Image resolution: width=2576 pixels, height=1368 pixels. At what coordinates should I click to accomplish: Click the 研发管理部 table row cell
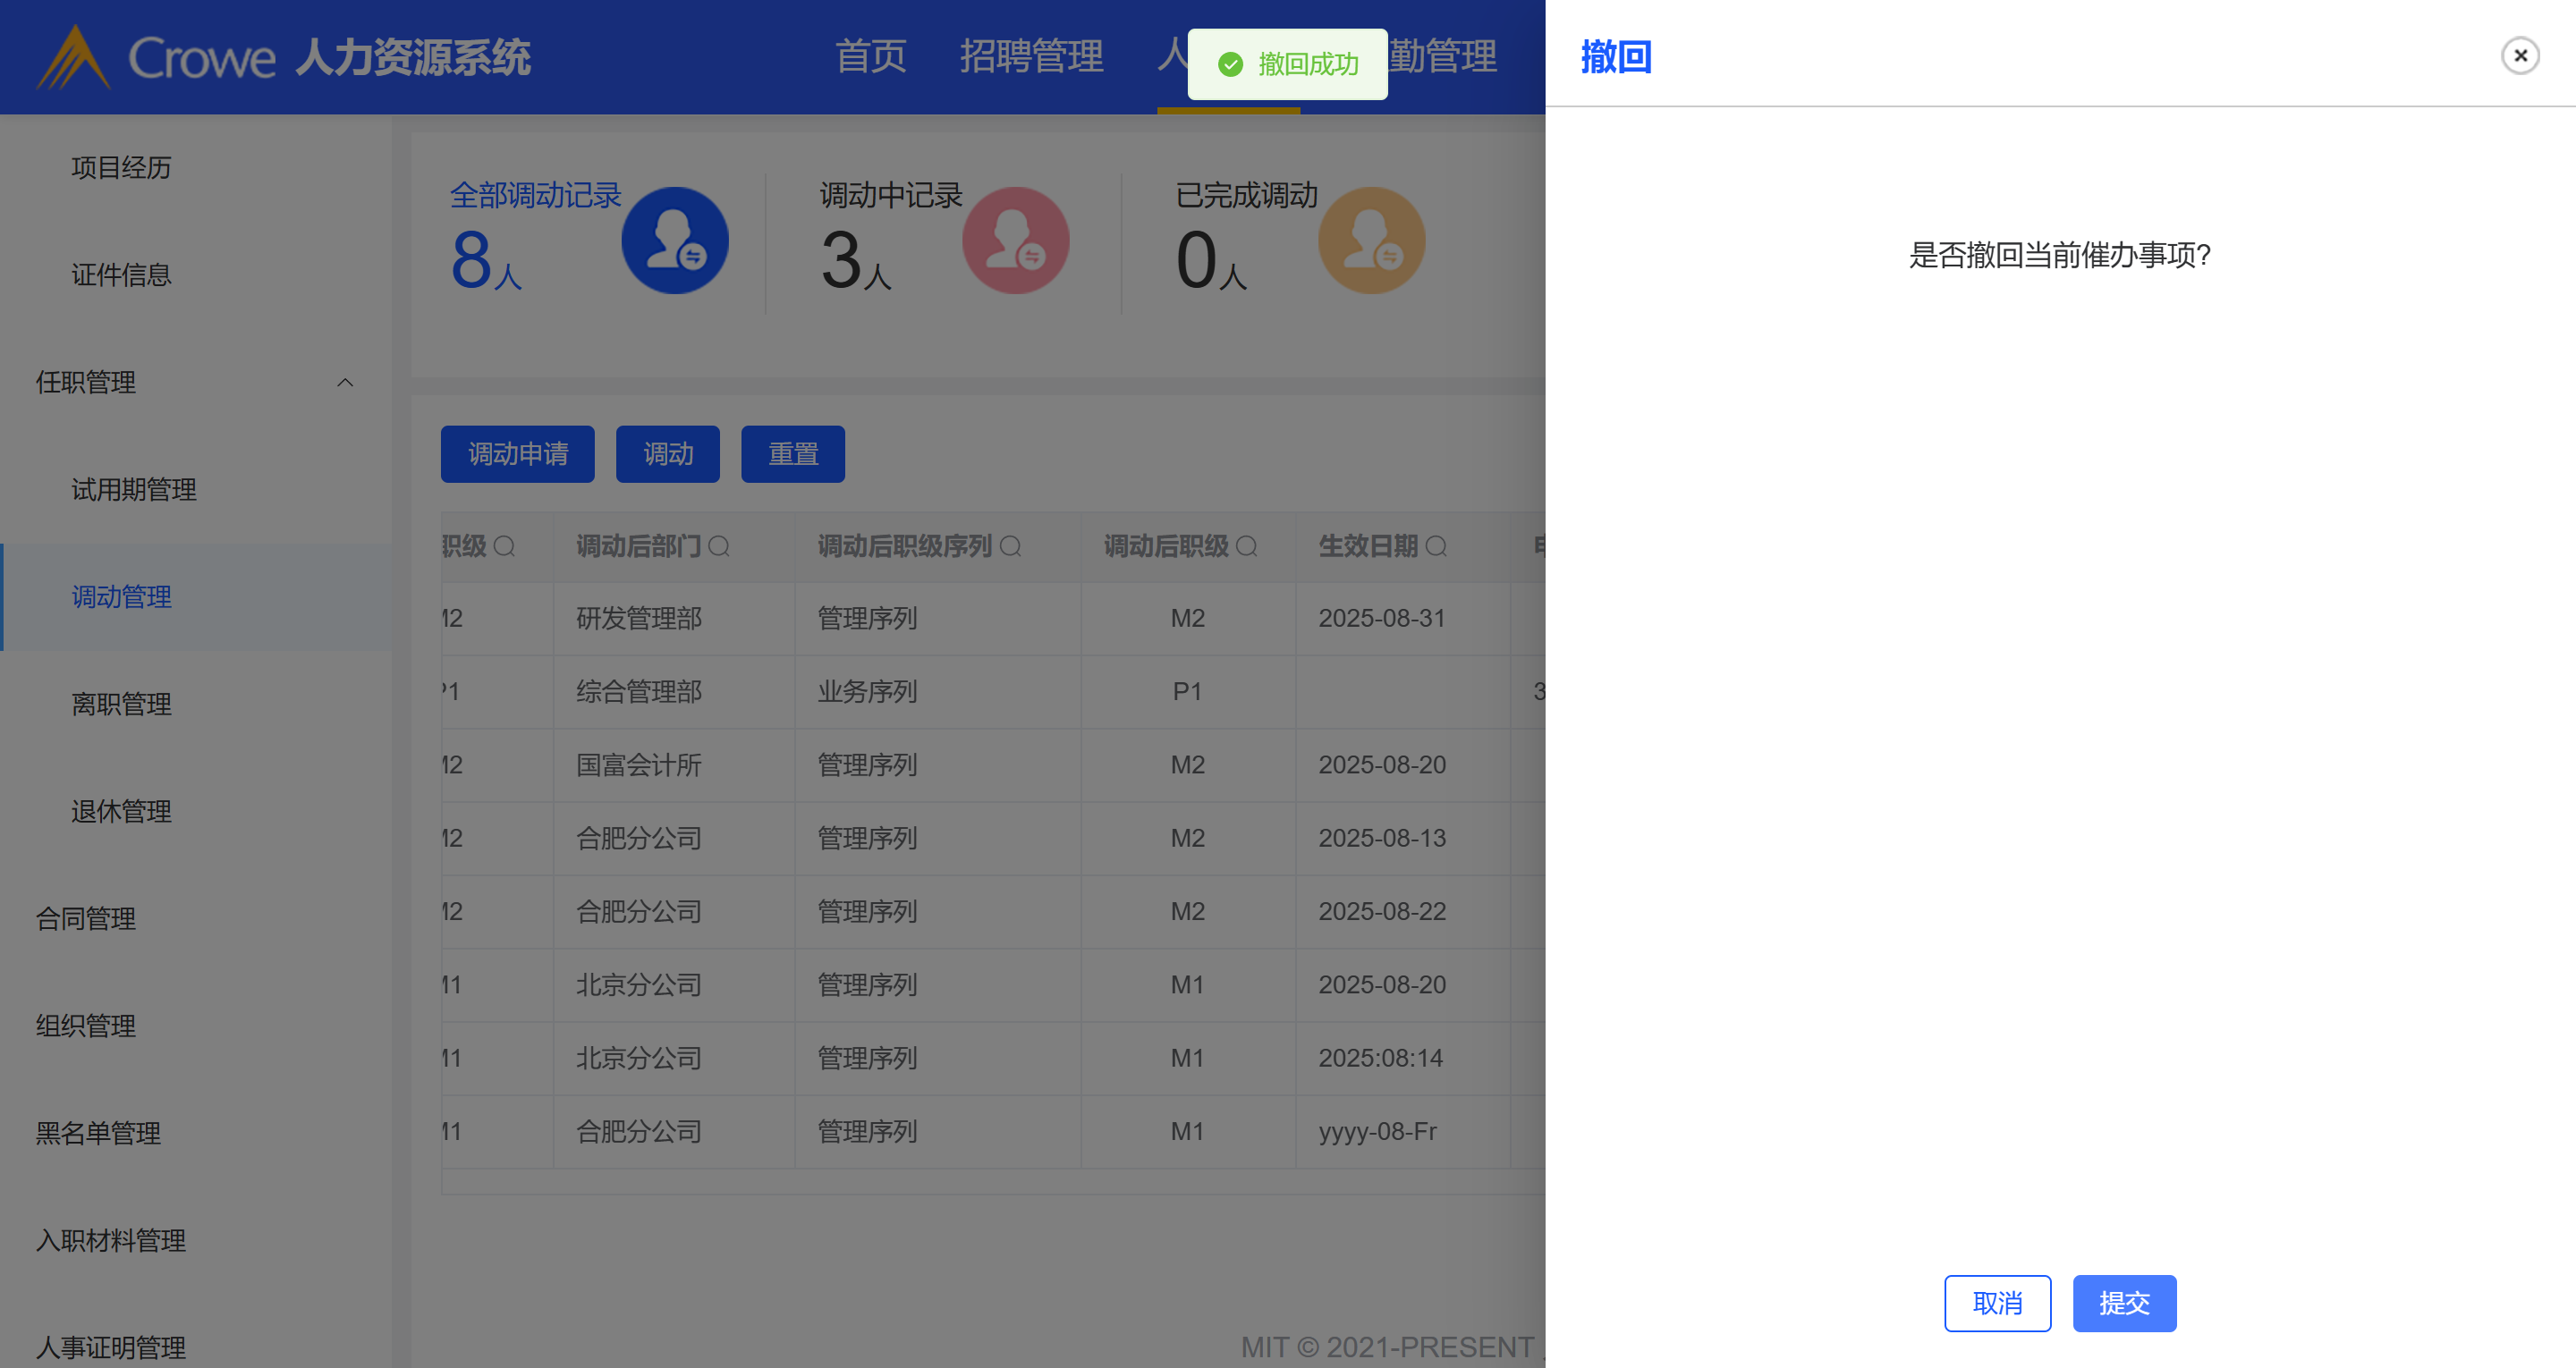tap(639, 619)
